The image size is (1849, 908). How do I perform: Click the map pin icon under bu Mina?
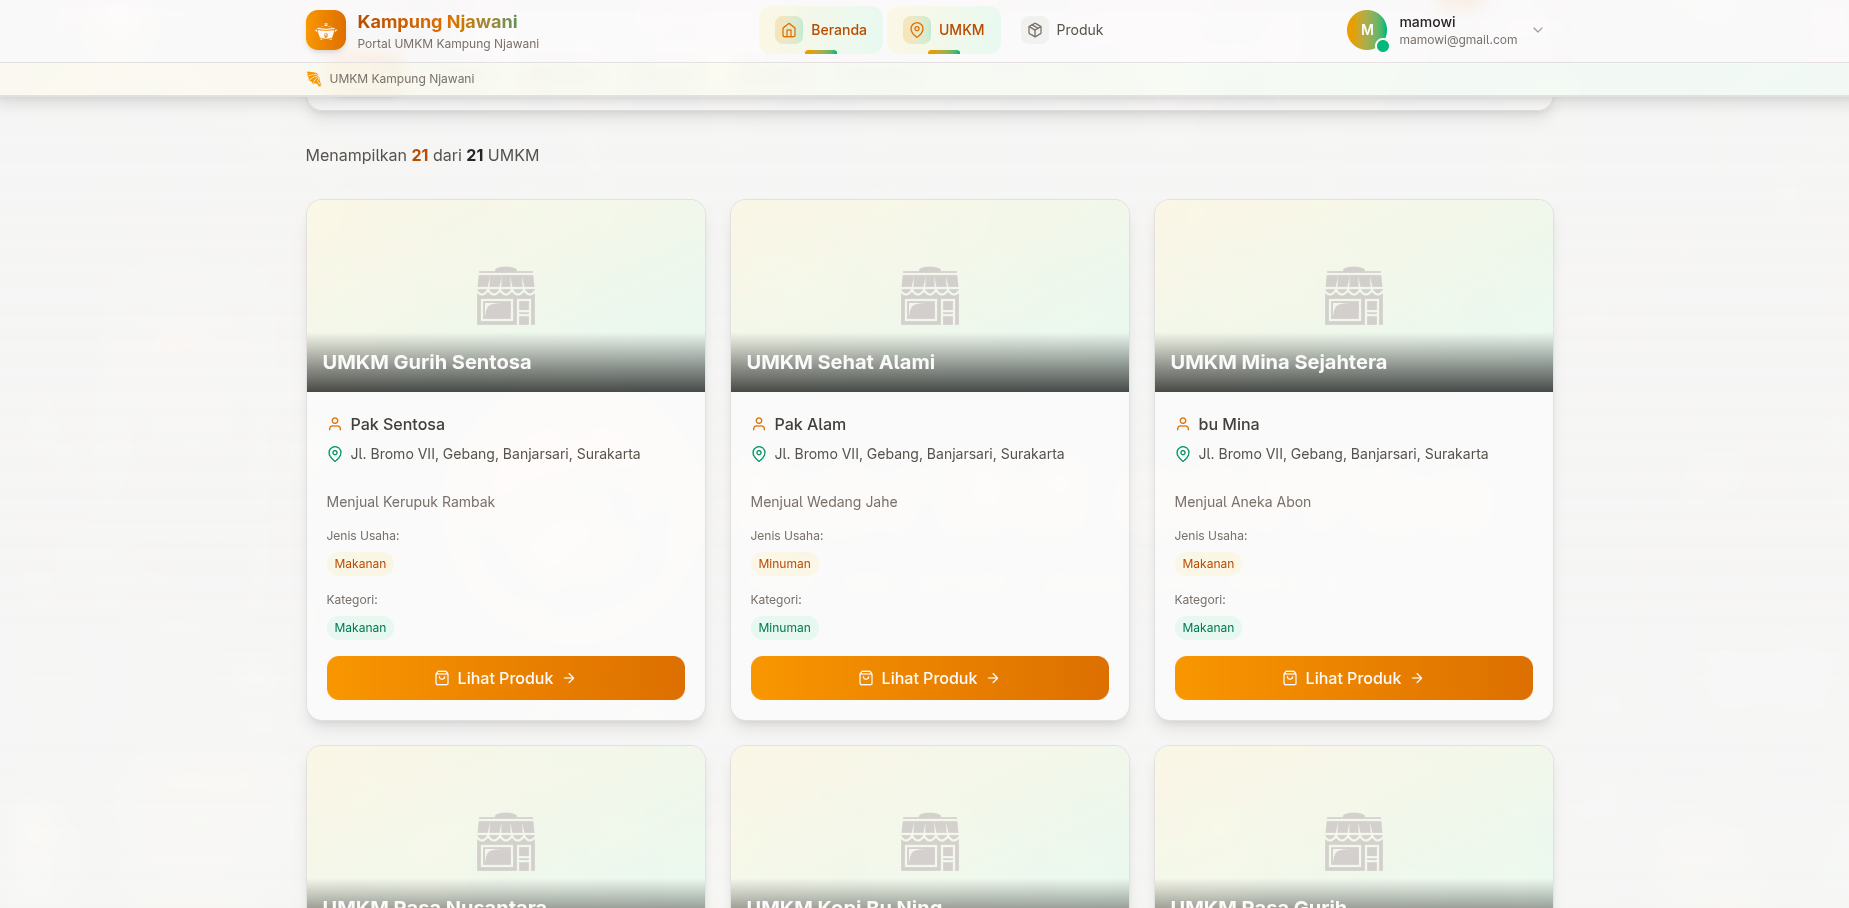pos(1183,454)
